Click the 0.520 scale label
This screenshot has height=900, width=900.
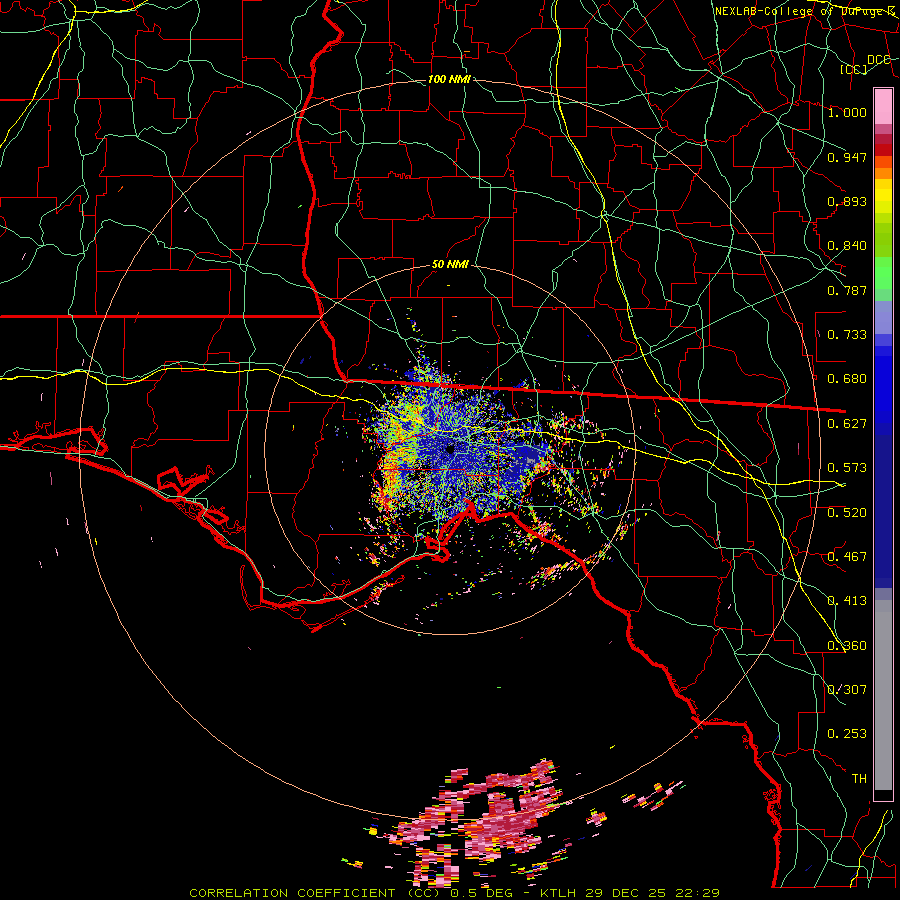point(847,513)
